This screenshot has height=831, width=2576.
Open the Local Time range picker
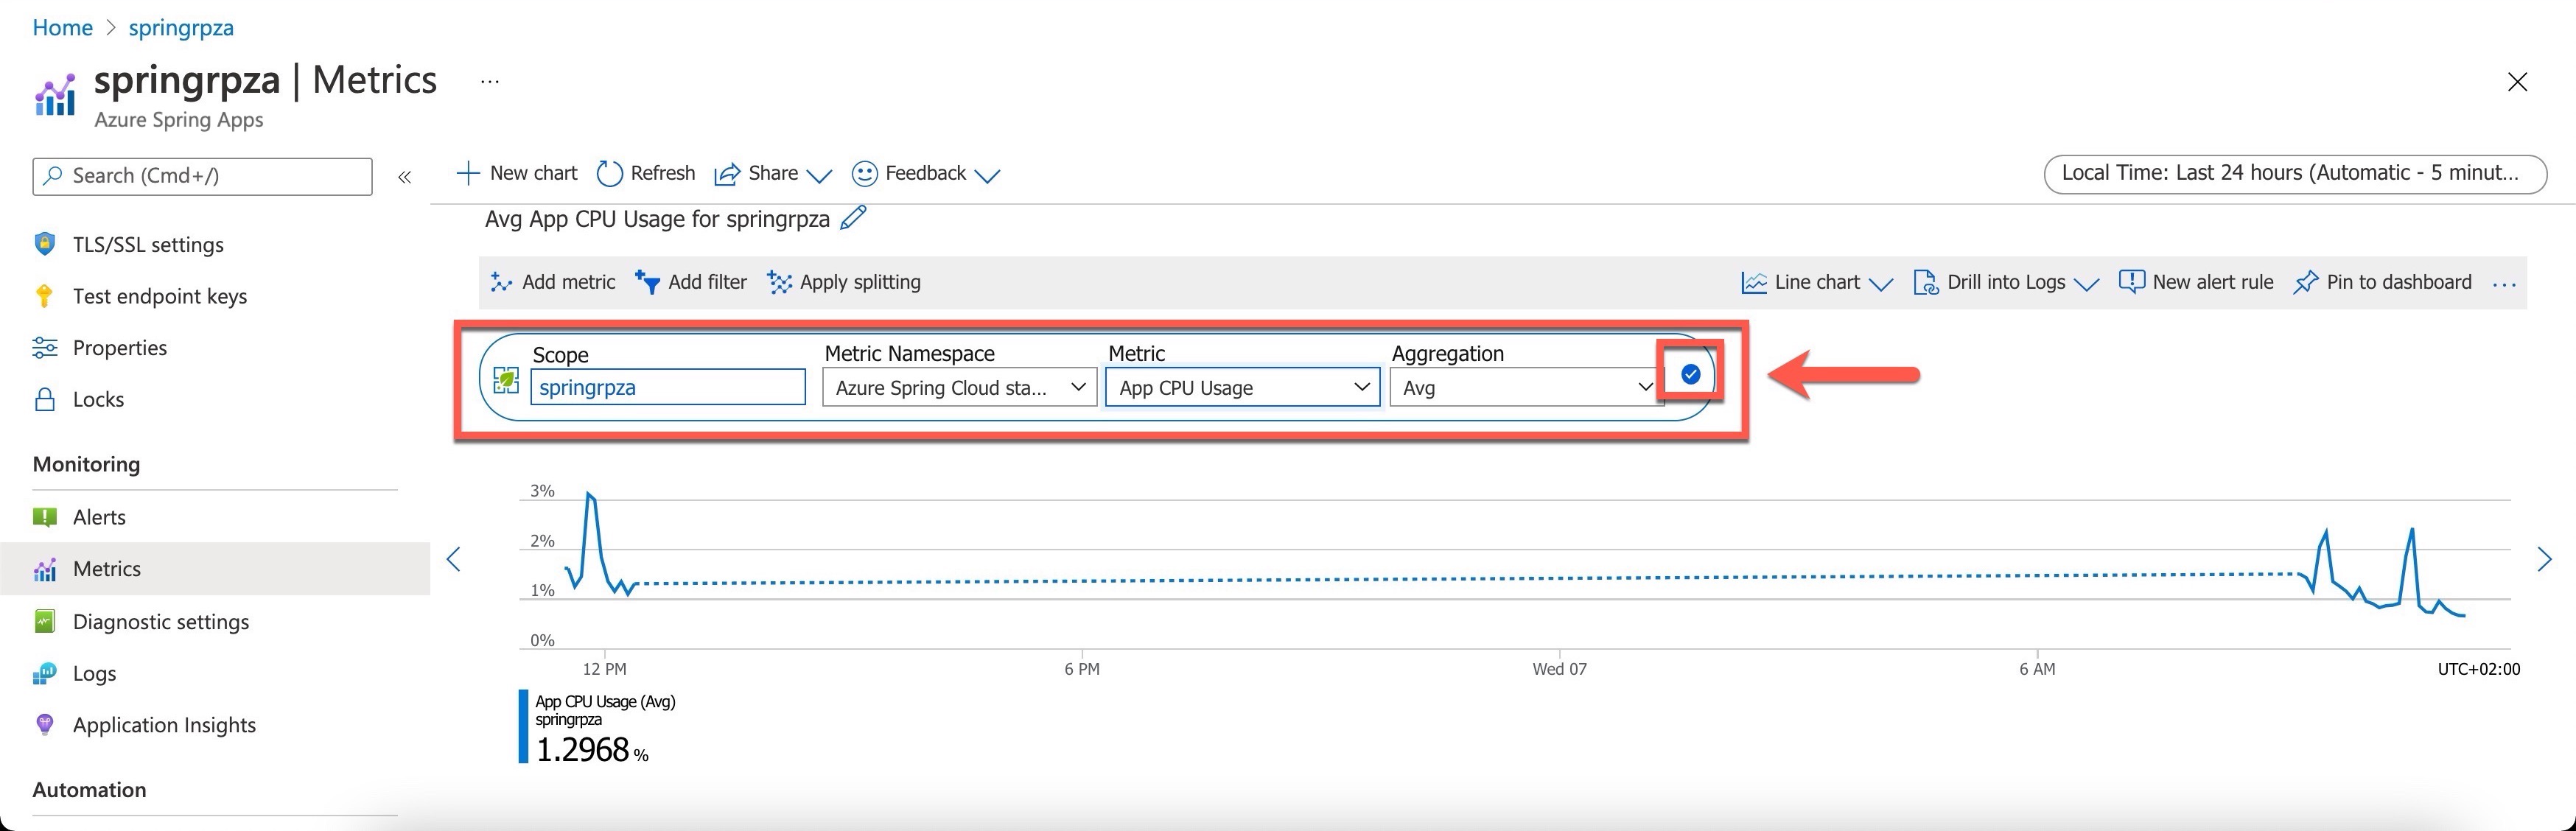pyautogui.click(x=2295, y=173)
